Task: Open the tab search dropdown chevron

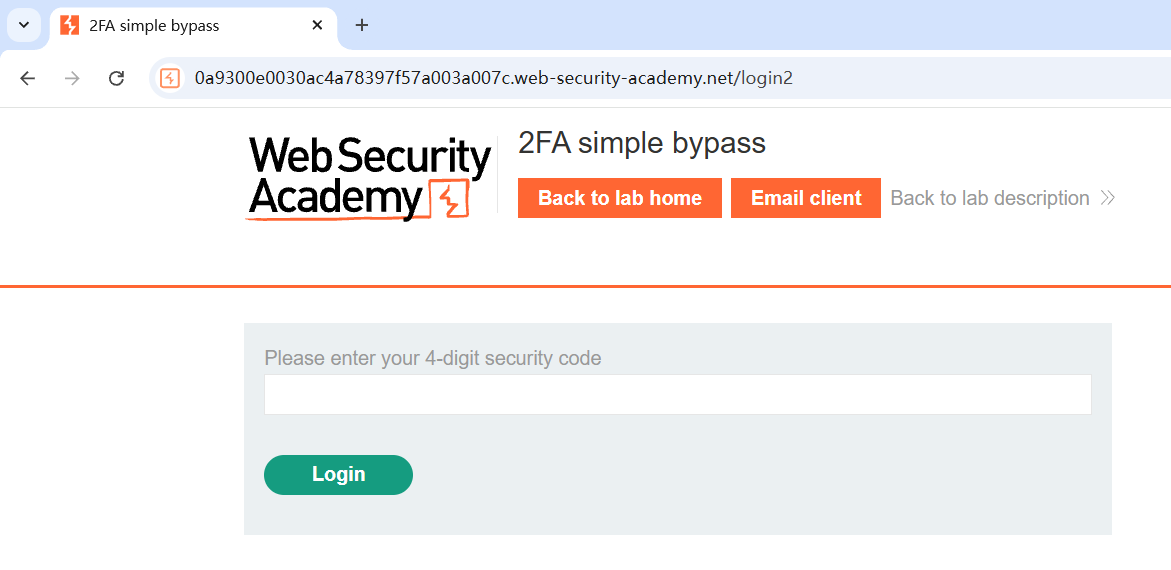Action: 24,25
